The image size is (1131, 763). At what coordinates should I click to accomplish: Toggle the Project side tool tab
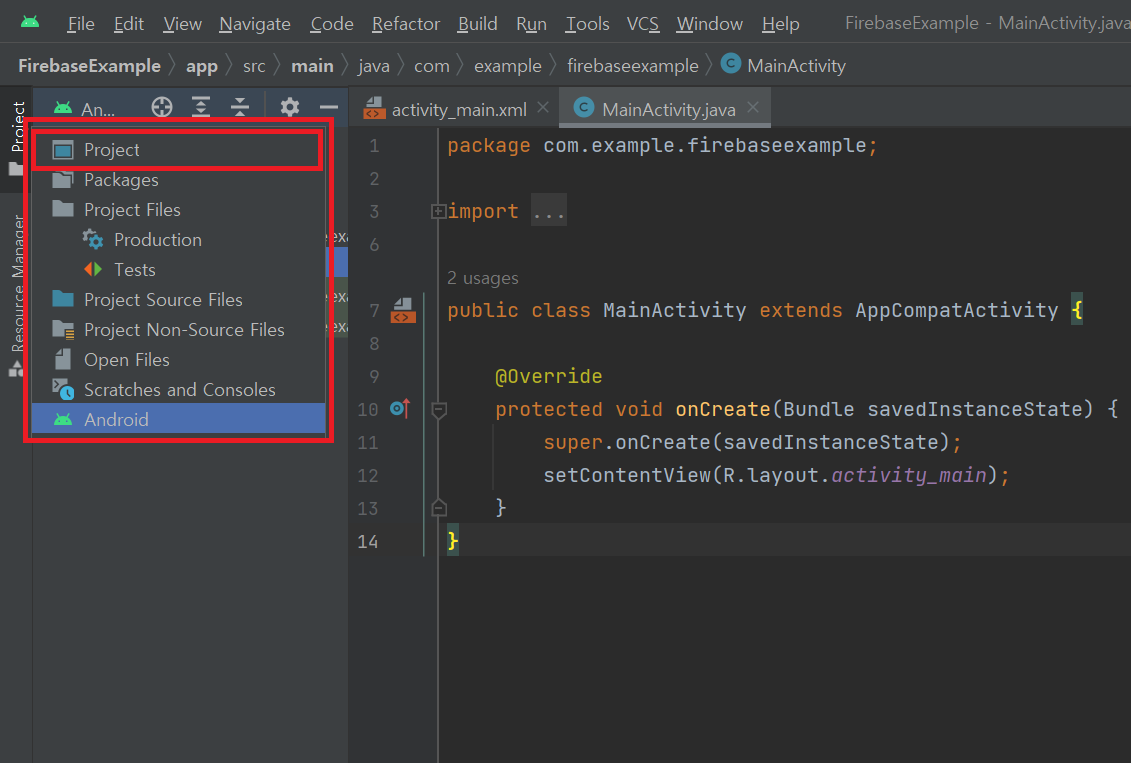pos(16,138)
